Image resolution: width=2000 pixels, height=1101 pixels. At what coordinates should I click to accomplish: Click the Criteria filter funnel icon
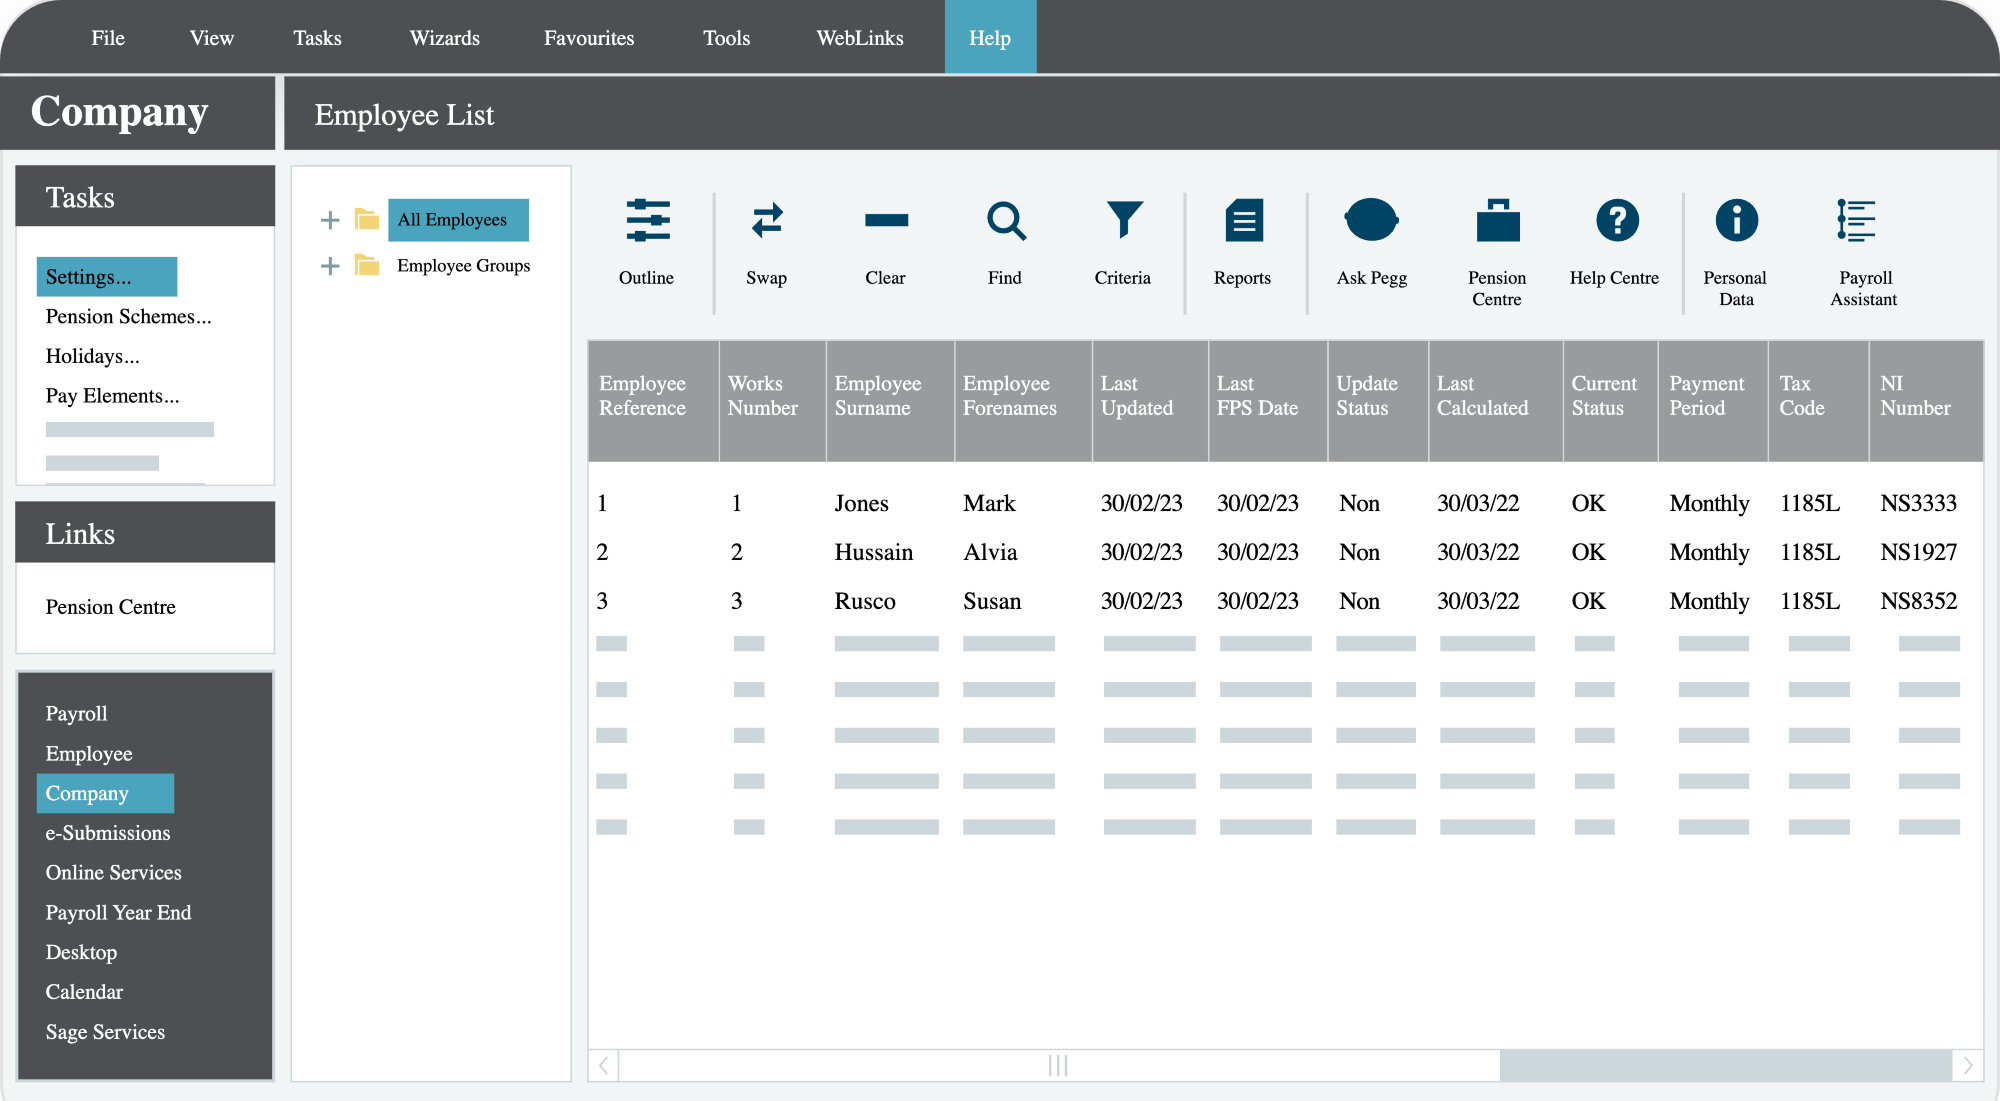[x=1124, y=220]
